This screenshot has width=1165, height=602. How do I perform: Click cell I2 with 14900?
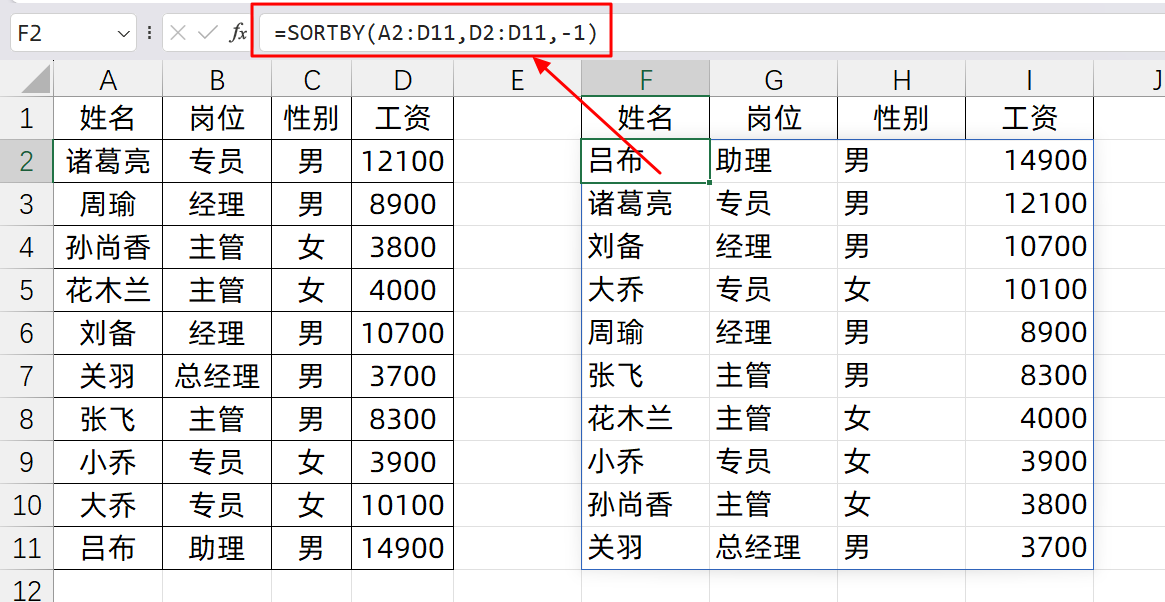tap(1030, 161)
